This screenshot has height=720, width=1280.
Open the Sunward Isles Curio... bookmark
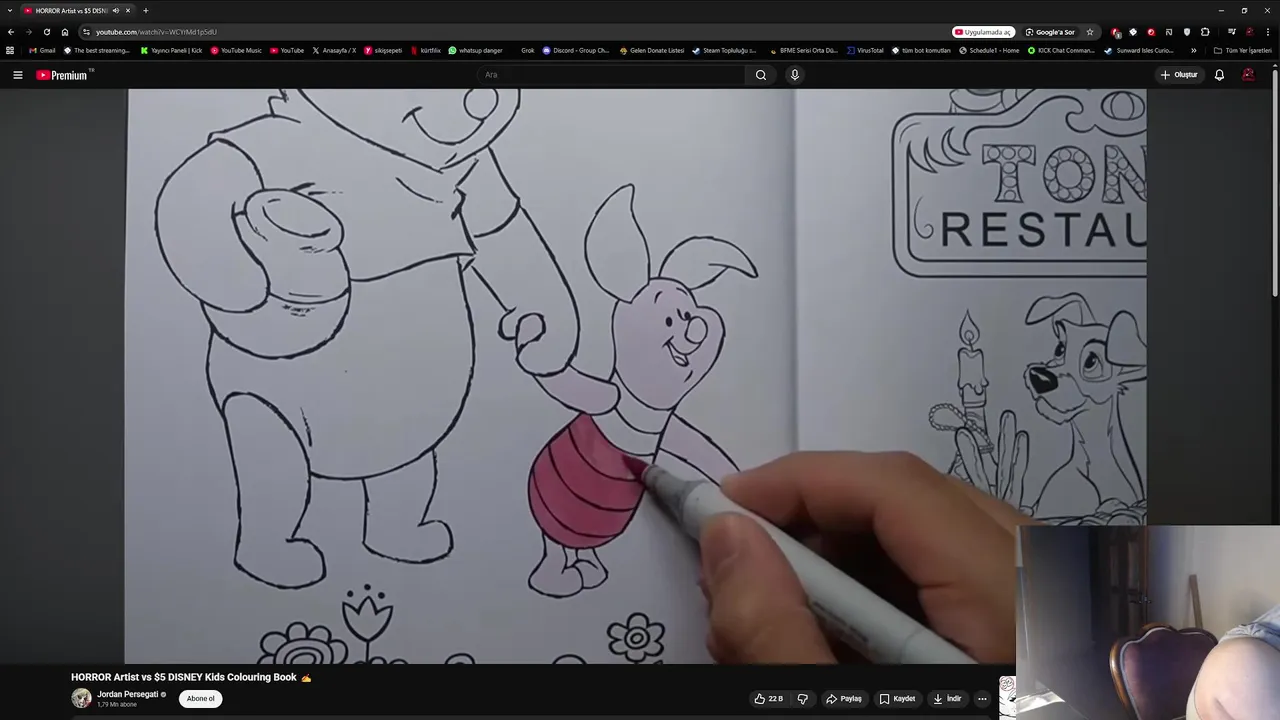point(1139,50)
